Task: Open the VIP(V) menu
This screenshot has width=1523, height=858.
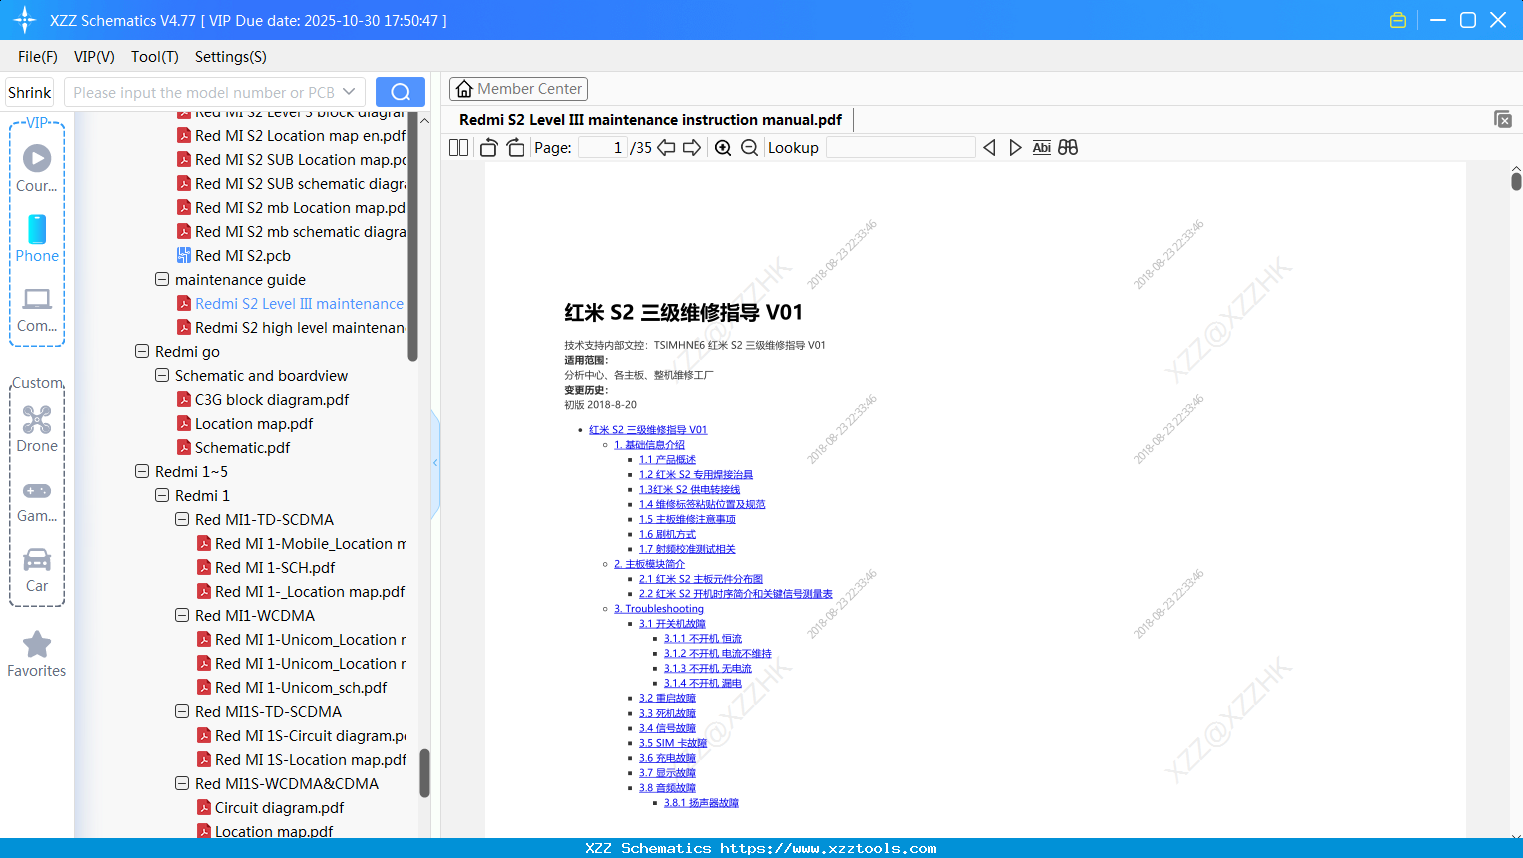Action: [94, 57]
